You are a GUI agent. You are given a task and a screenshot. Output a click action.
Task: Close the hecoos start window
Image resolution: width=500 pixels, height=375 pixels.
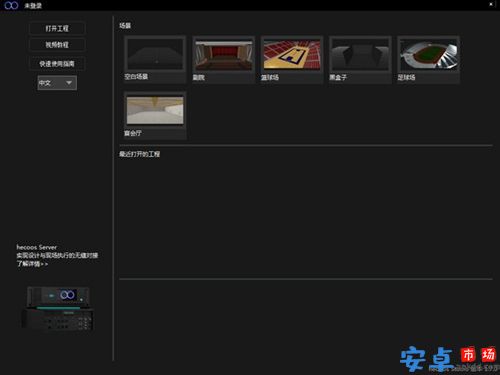click(491, 4)
